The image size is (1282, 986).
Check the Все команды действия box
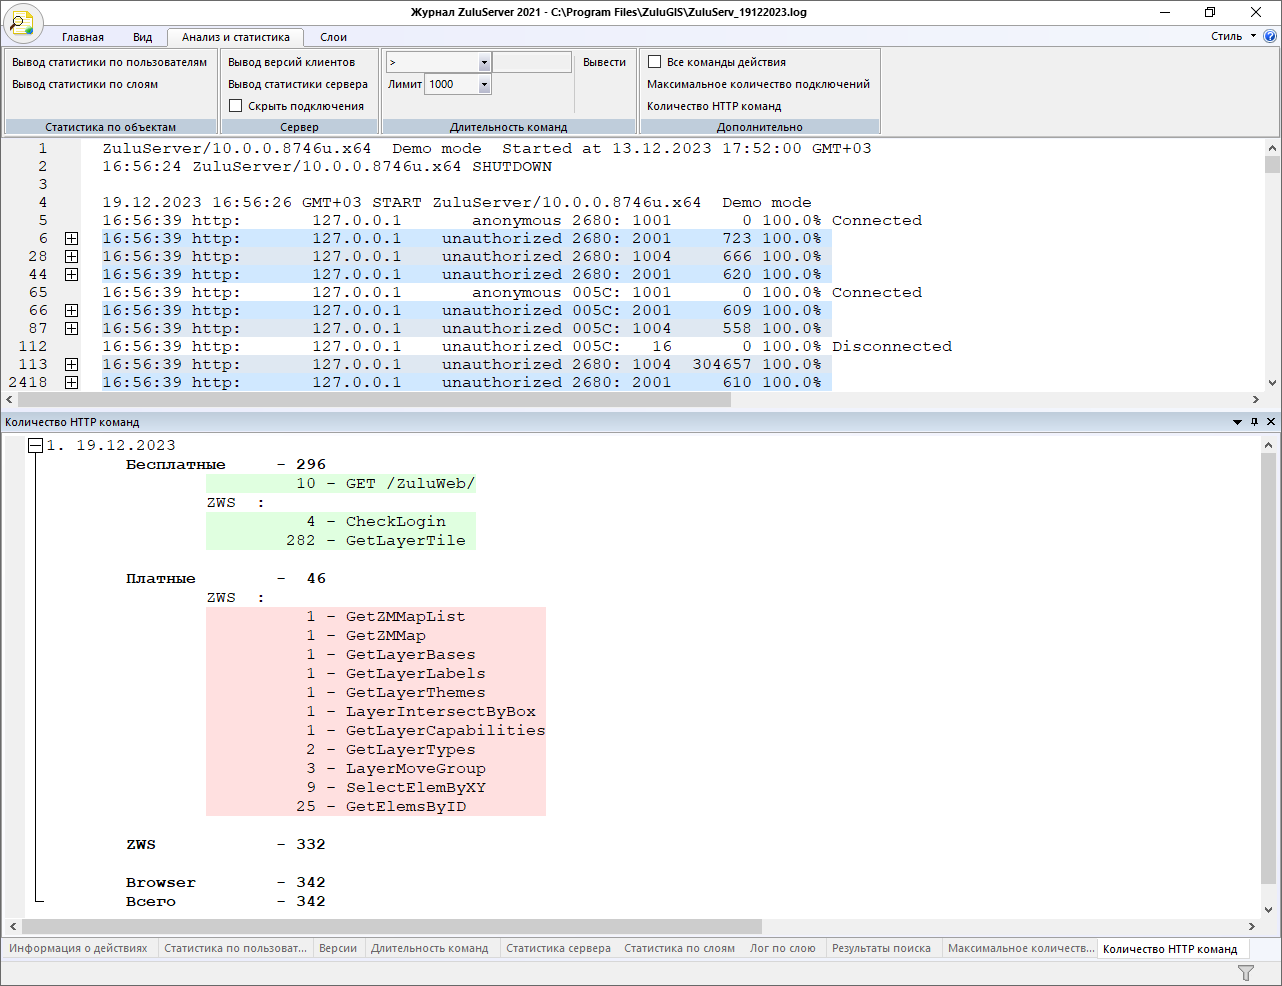655,62
